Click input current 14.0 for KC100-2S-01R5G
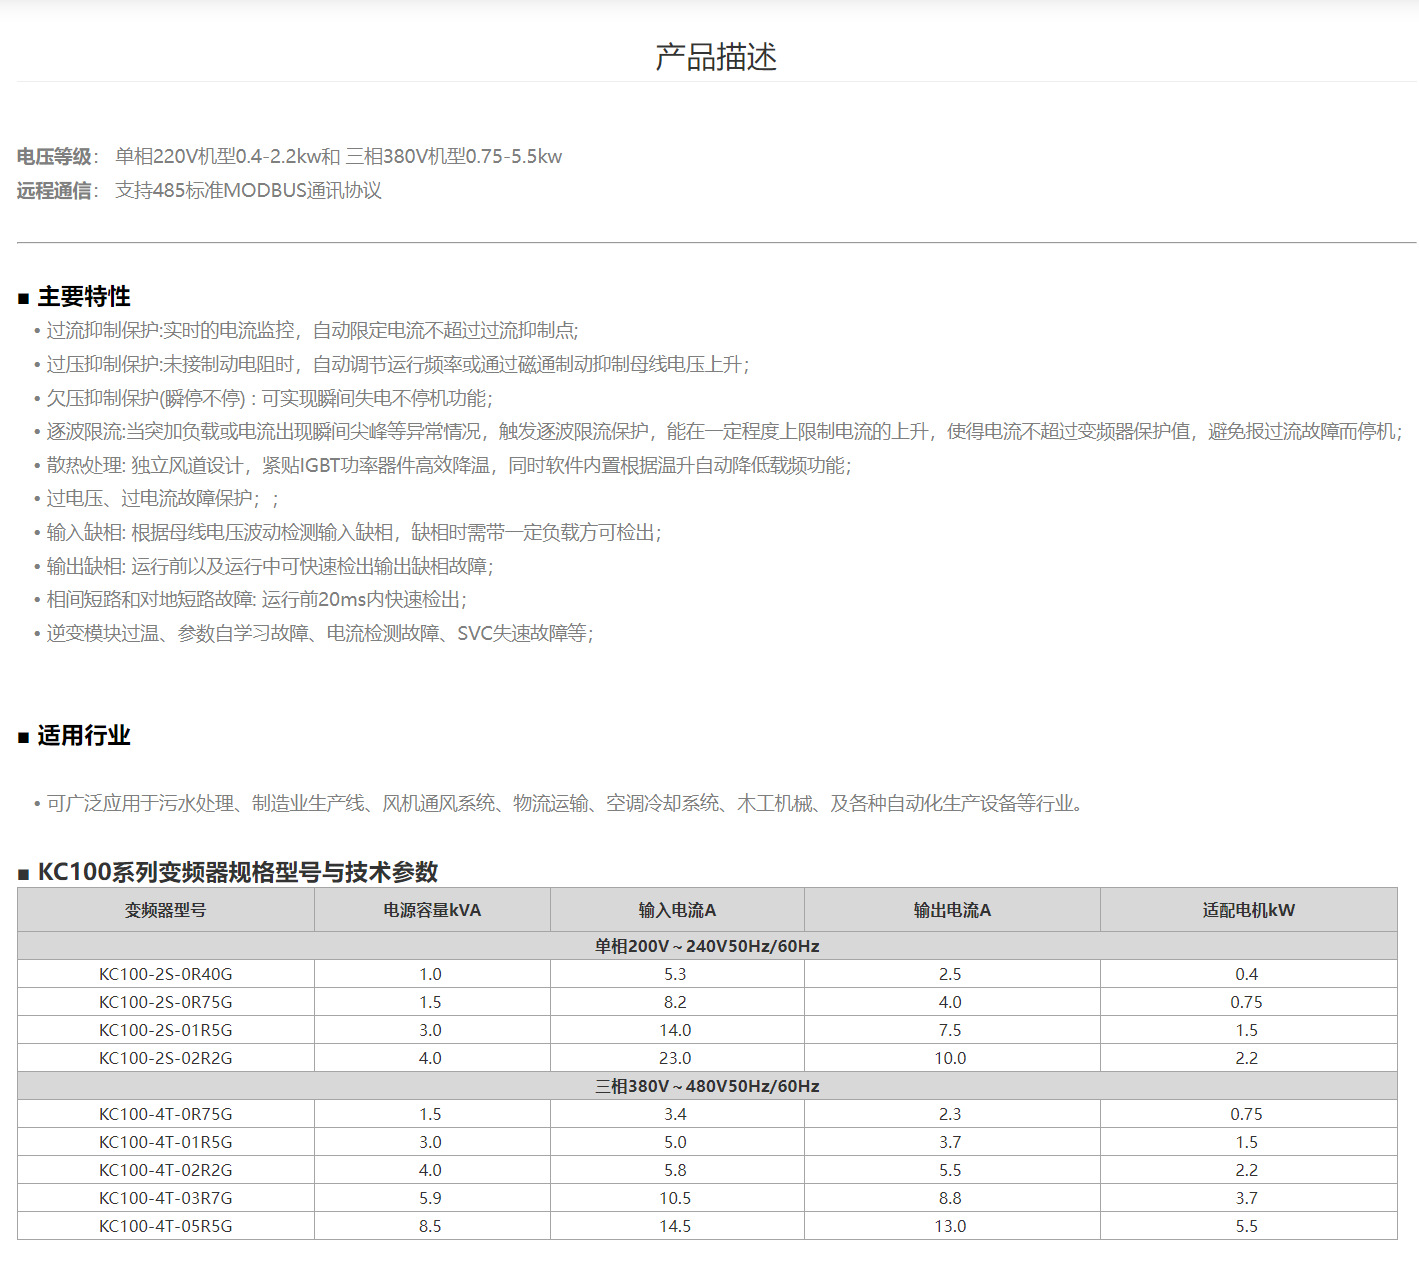The width and height of the screenshot is (1419, 1263). click(x=675, y=1030)
